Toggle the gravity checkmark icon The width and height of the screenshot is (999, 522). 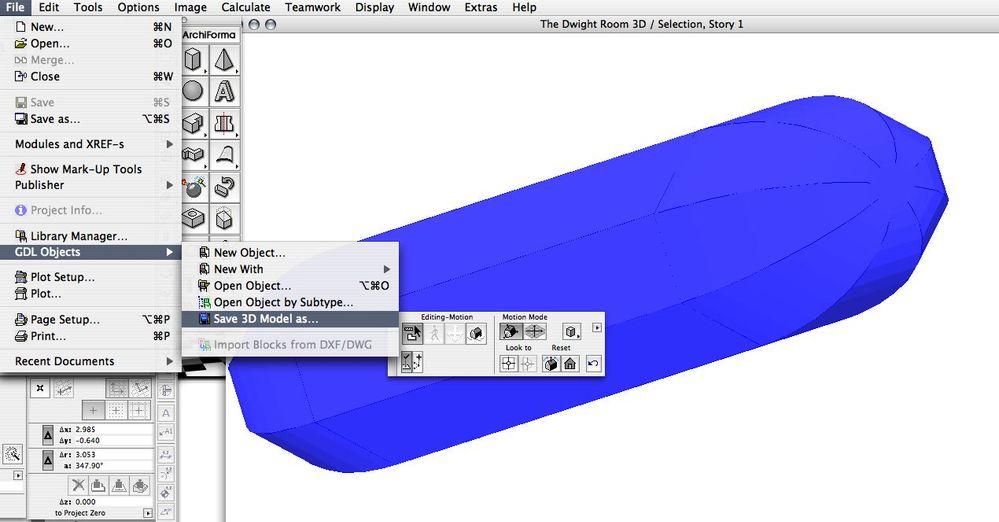pyautogui.click(x=406, y=362)
